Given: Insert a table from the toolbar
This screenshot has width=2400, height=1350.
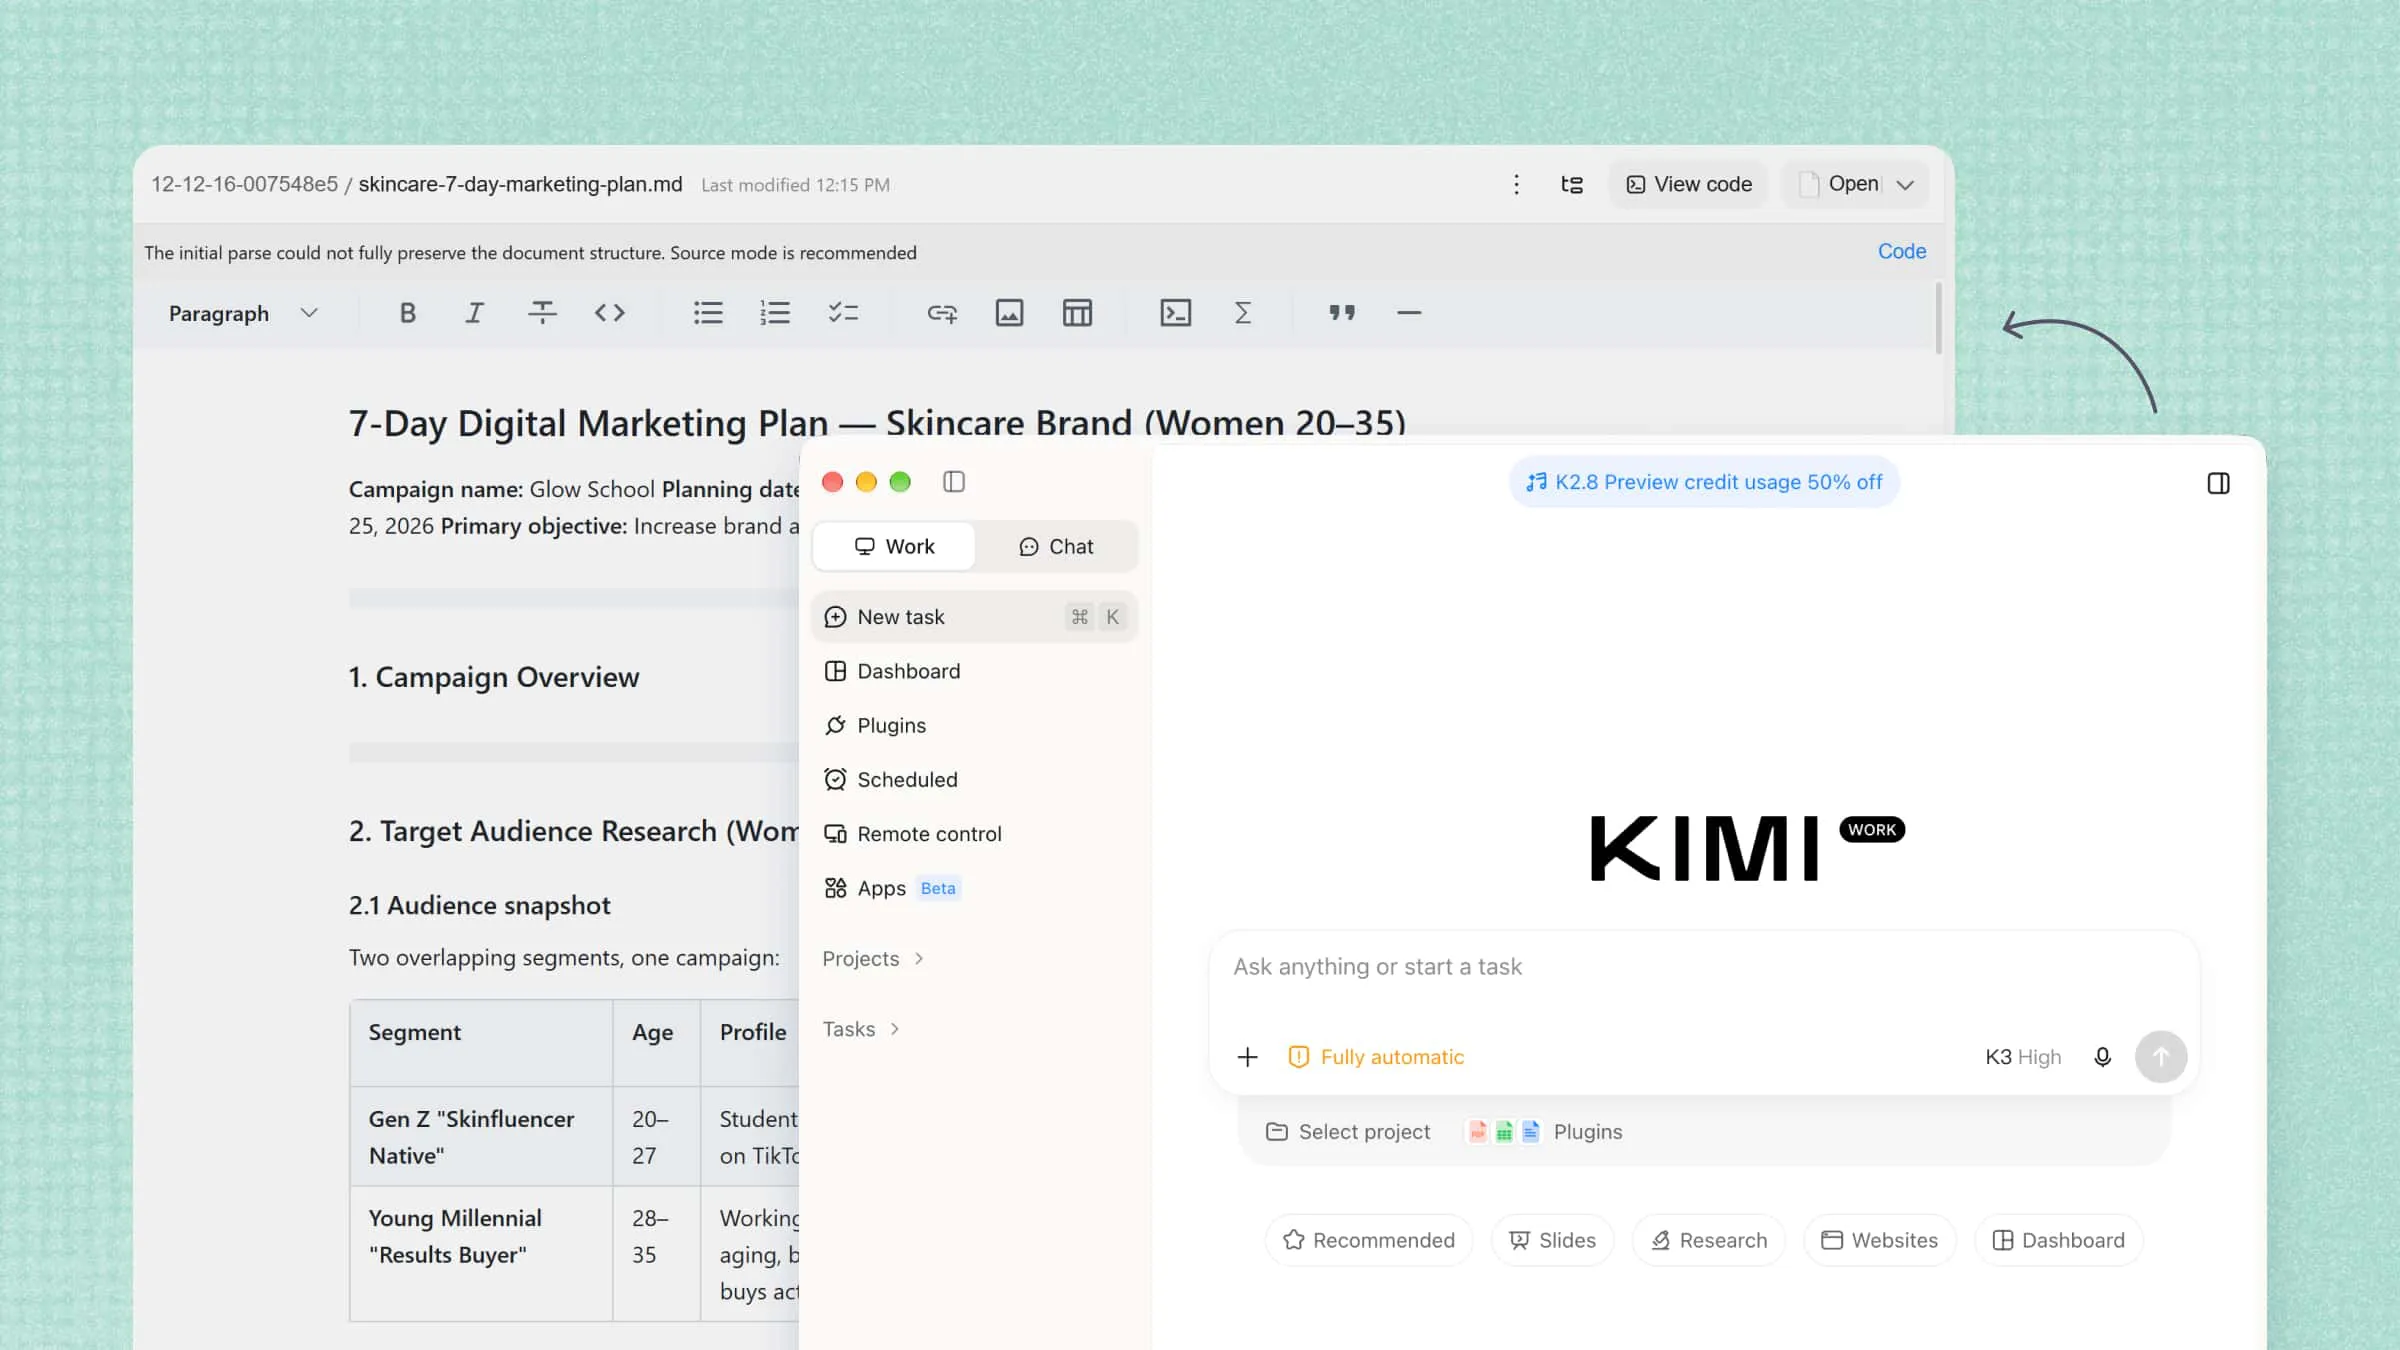Looking at the screenshot, I should coord(1077,313).
